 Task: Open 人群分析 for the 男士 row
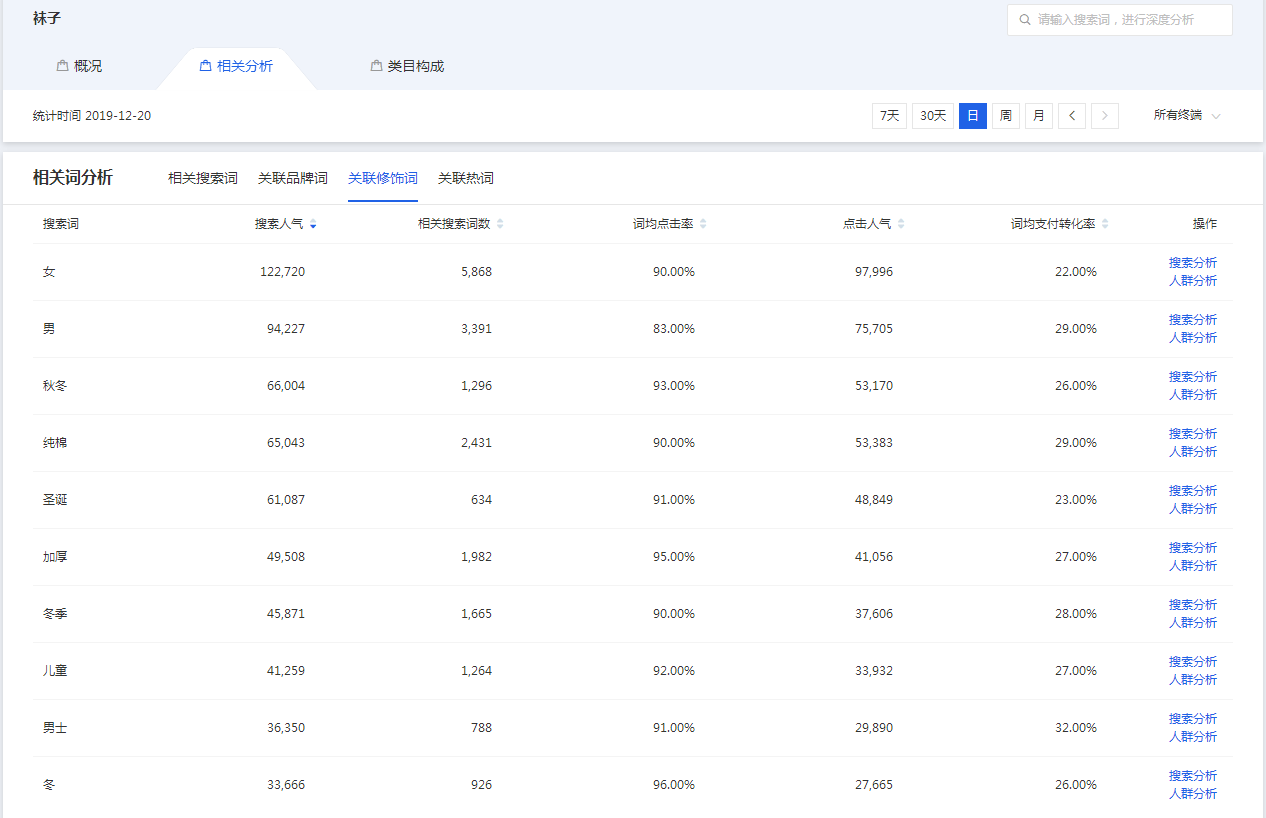pos(1193,737)
